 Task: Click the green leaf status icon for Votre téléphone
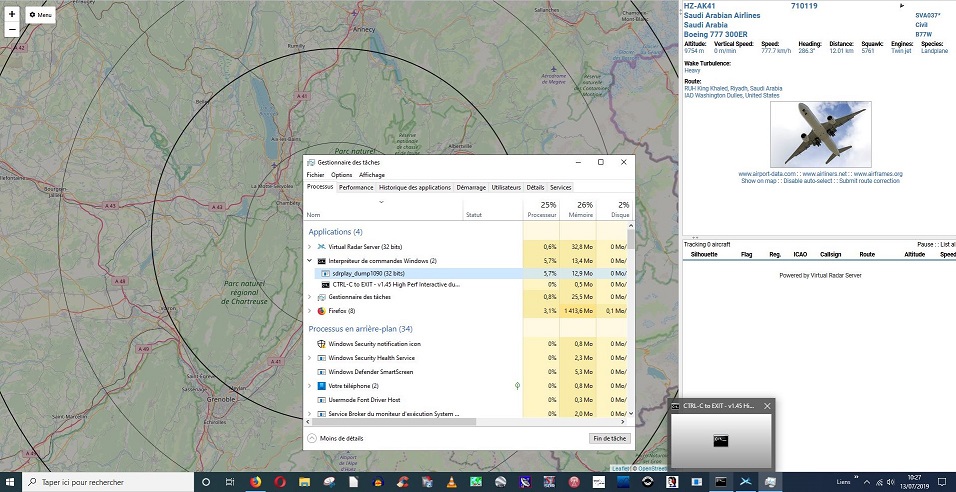[x=517, y=386]
